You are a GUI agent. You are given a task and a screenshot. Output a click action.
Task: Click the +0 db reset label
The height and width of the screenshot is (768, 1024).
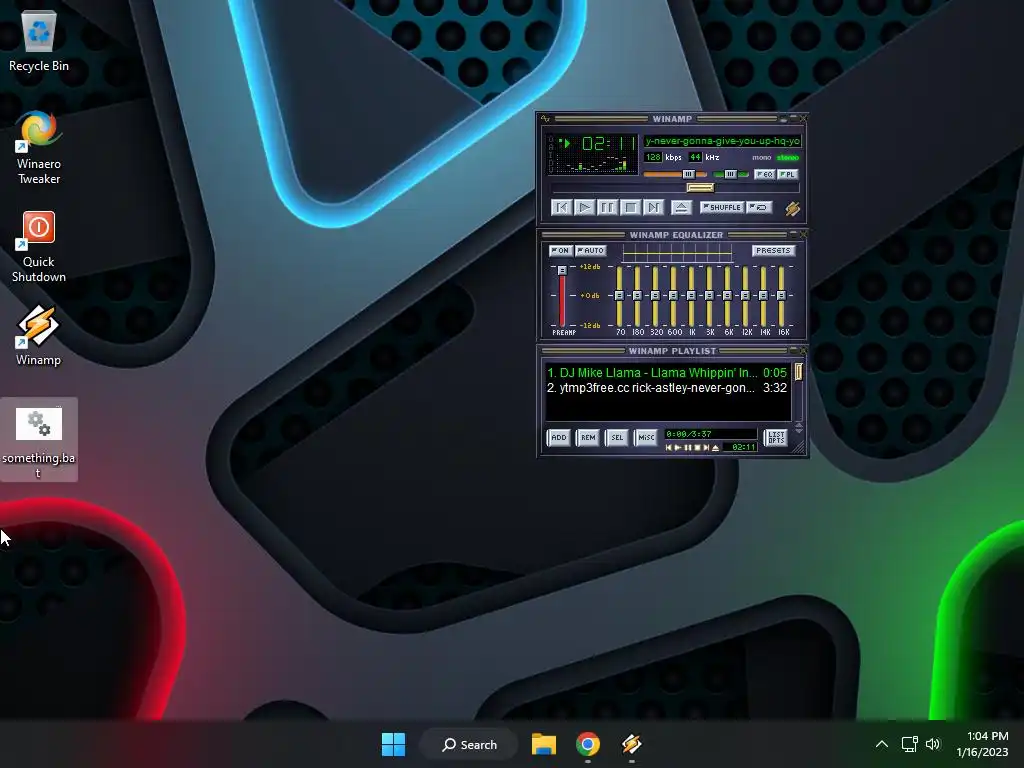point(590,296)
